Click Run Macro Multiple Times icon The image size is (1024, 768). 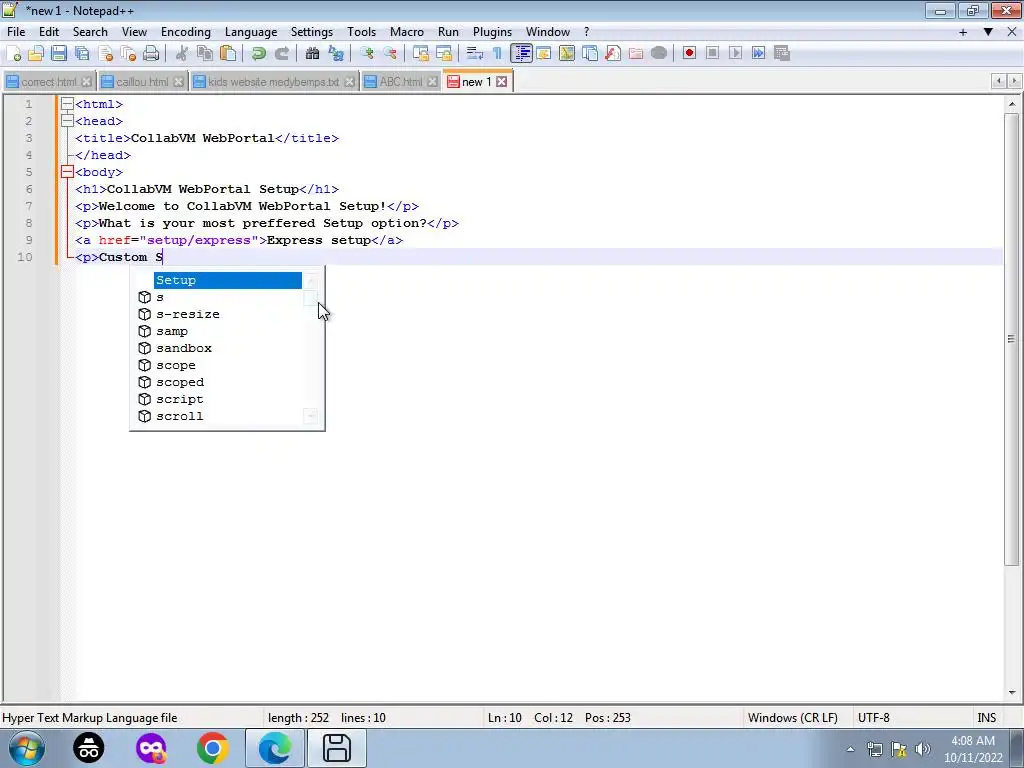pyautogui.click(x=759, y=54)
